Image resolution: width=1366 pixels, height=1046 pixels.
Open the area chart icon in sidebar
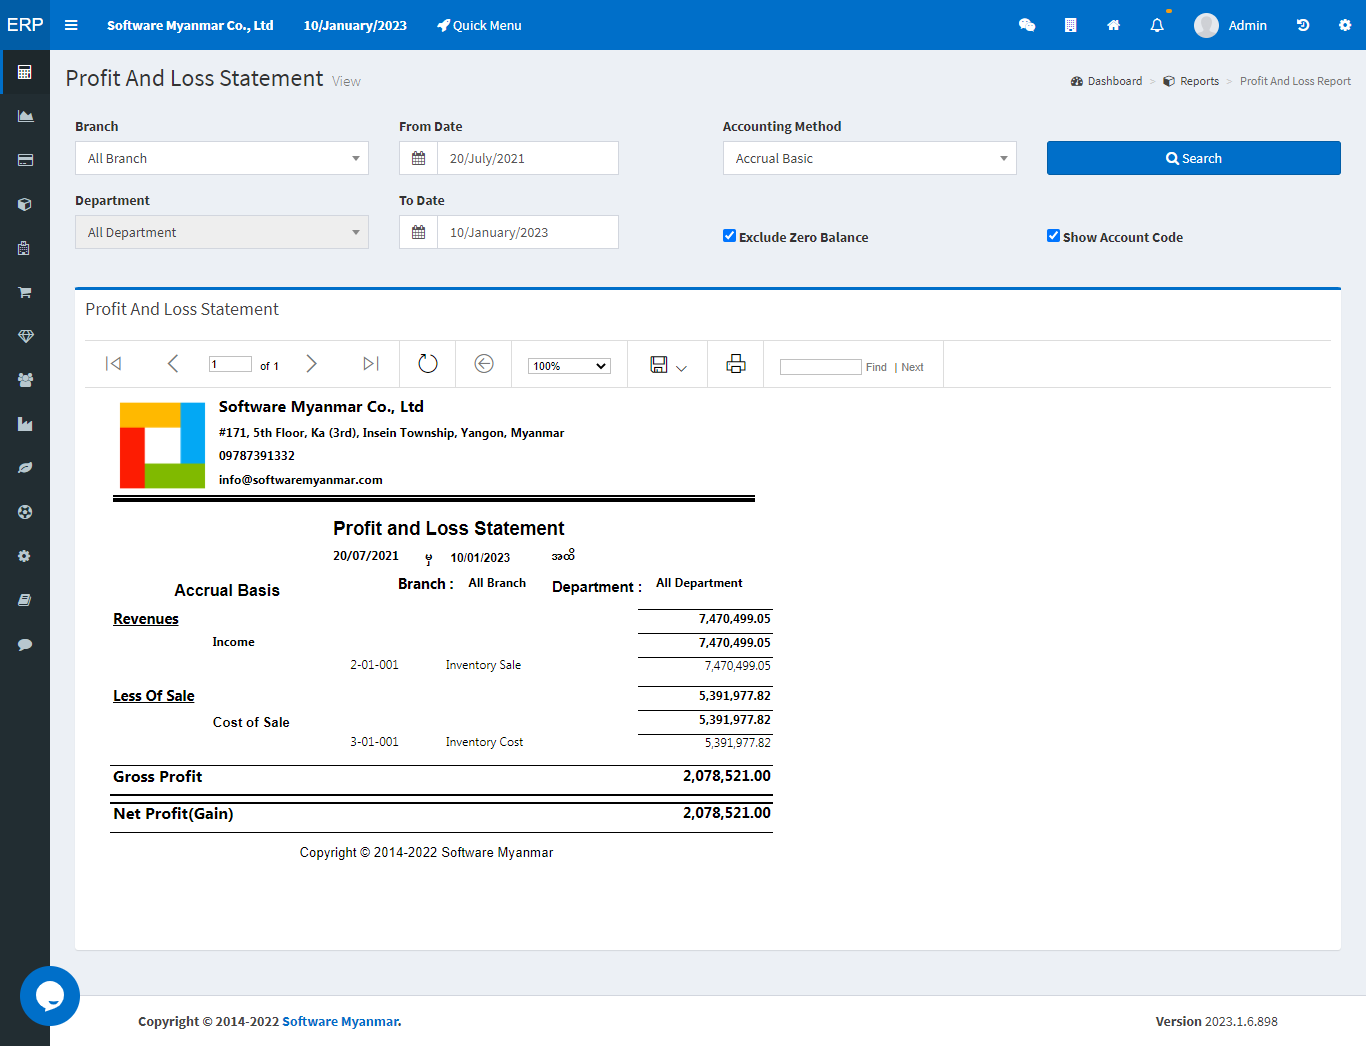click(25, 116)
